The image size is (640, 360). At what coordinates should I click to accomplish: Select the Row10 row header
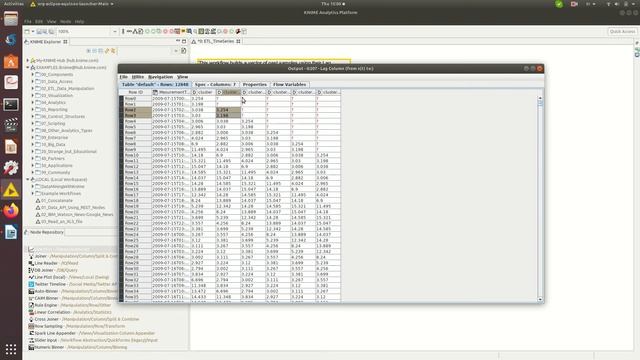pos(138,155)
